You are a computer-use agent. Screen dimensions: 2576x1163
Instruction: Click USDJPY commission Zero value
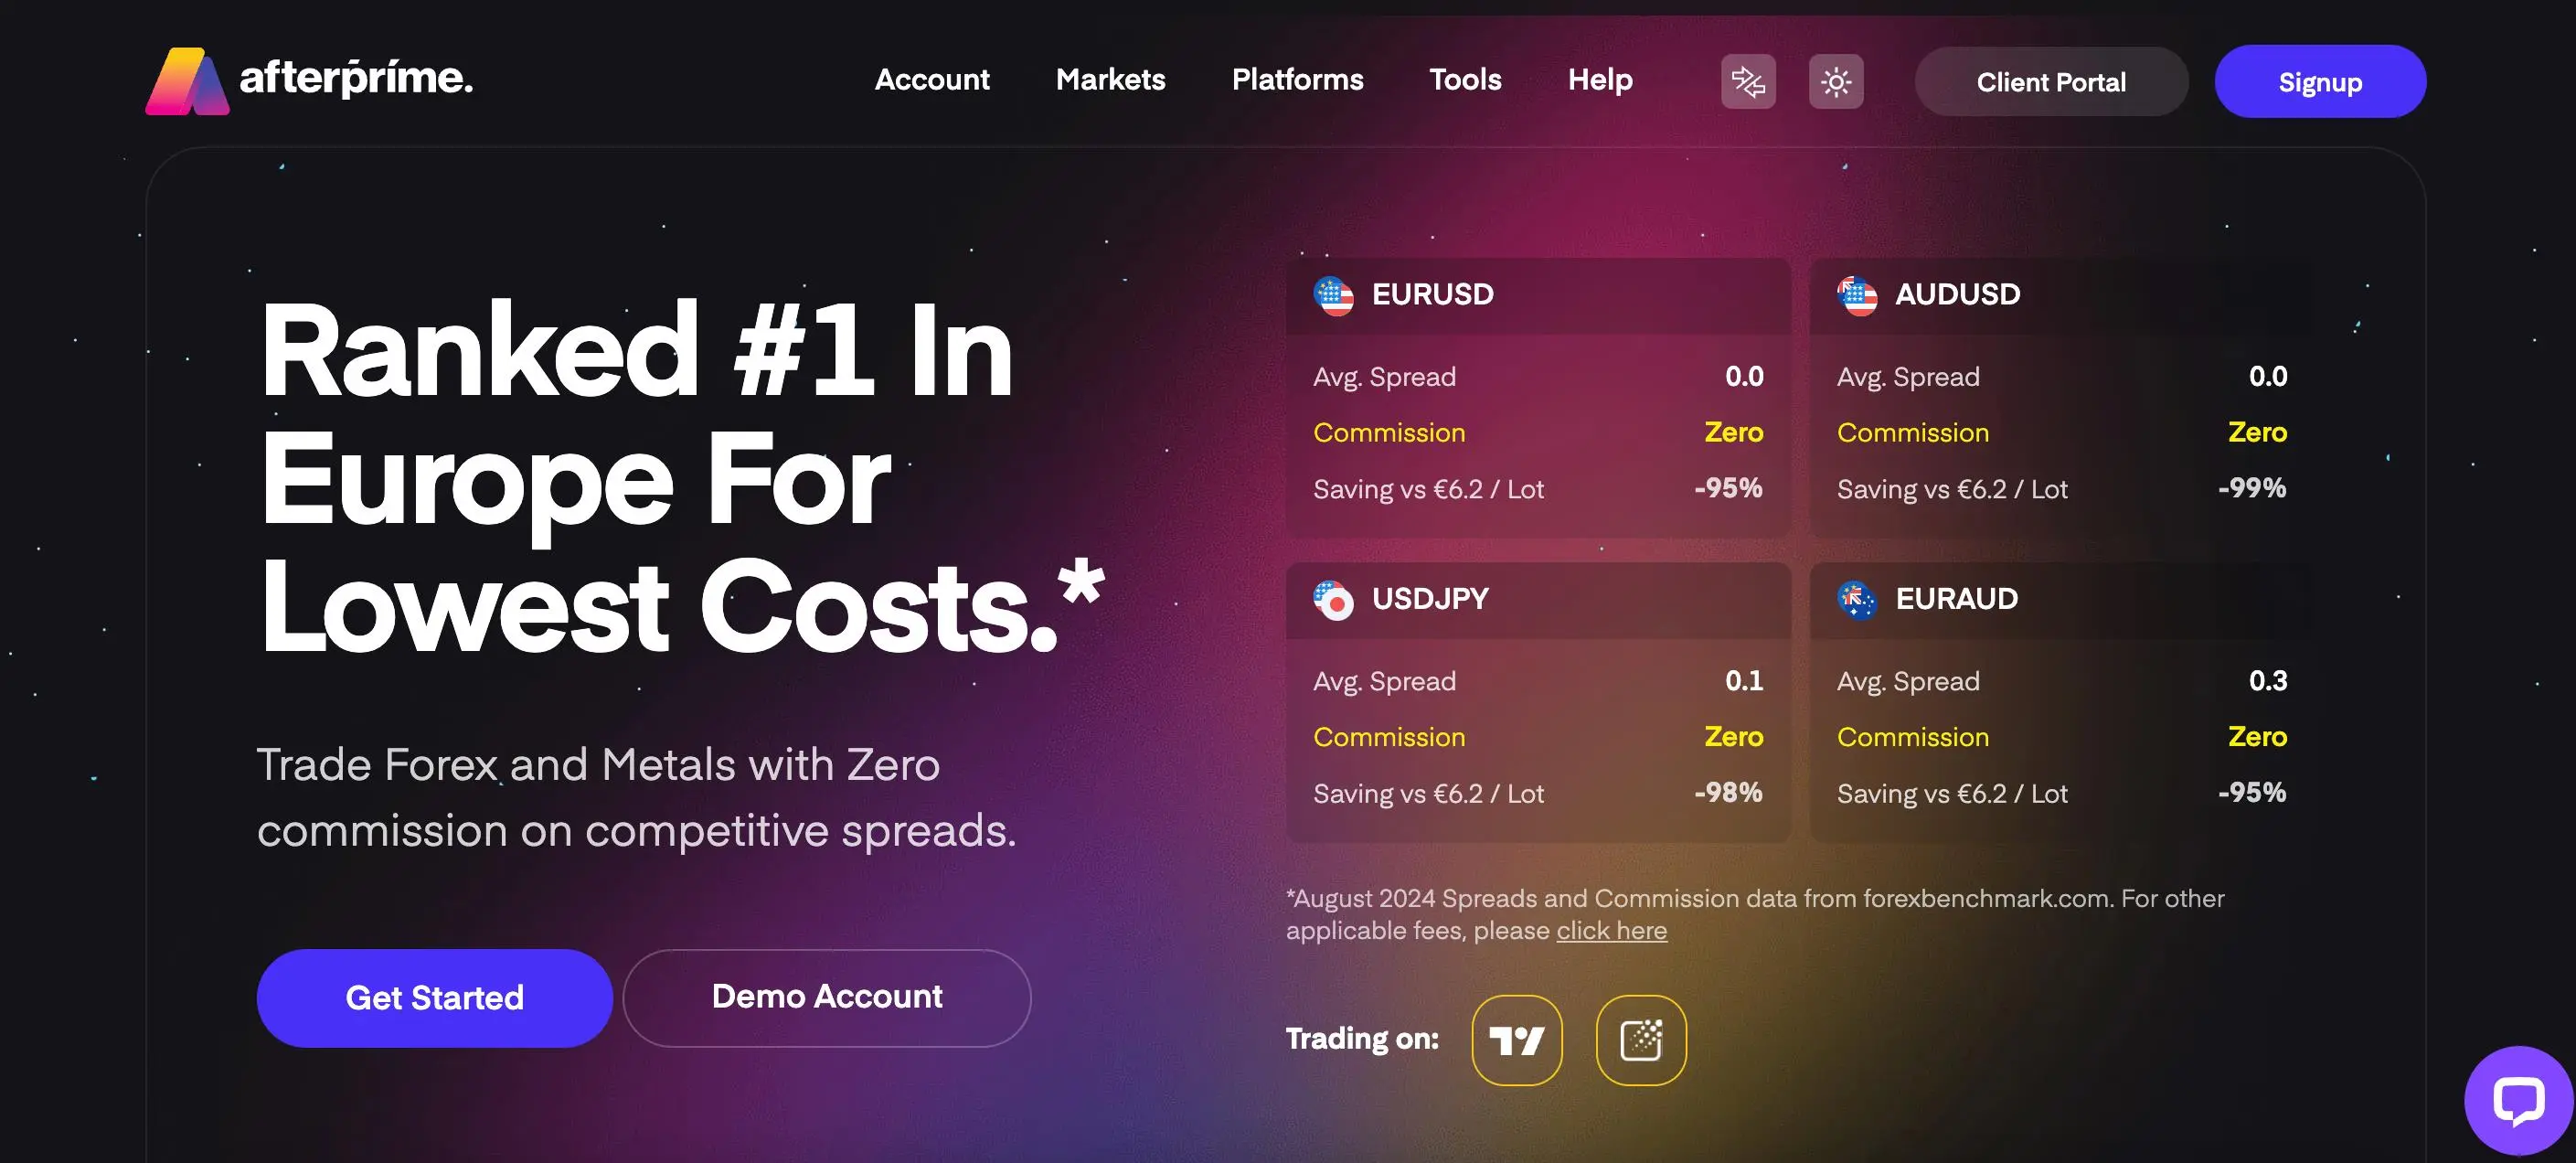point(1734,737)
